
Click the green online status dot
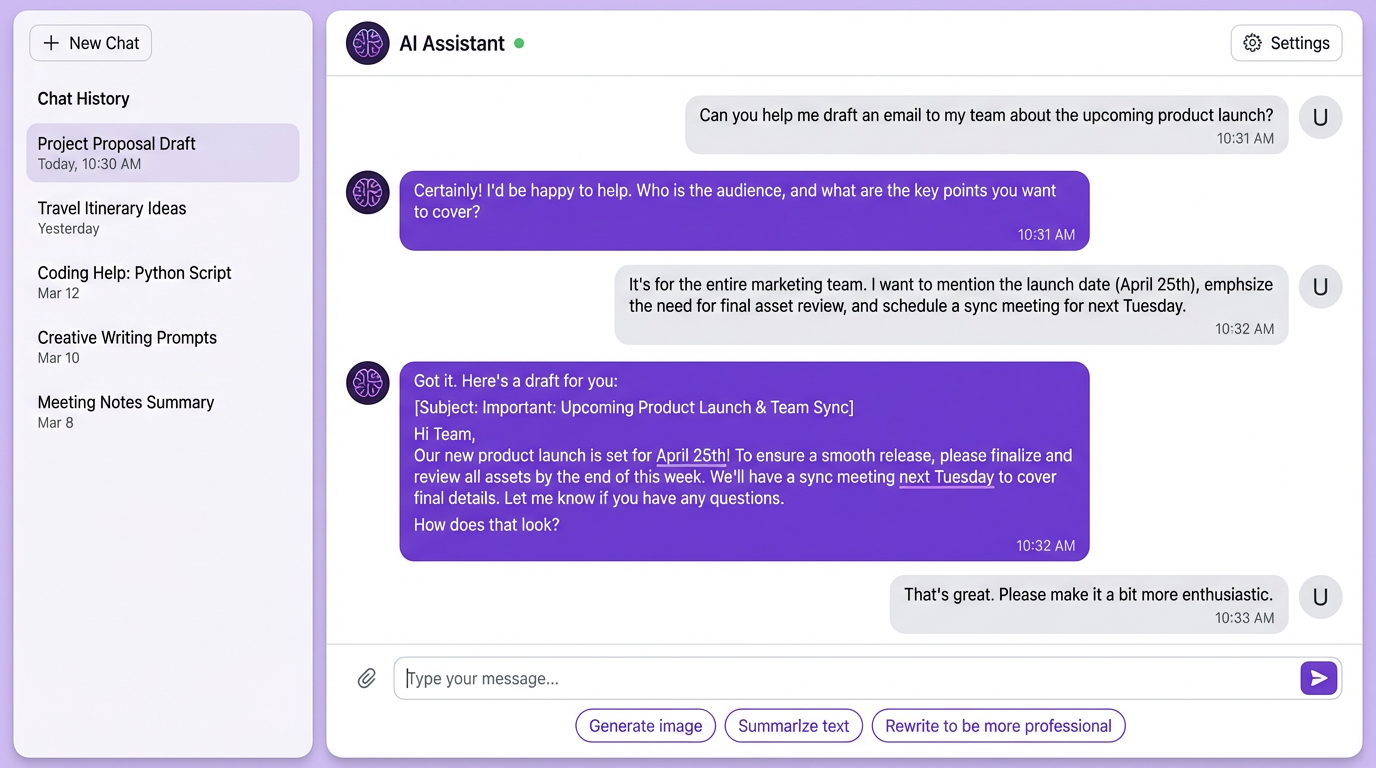coord(520,44)
